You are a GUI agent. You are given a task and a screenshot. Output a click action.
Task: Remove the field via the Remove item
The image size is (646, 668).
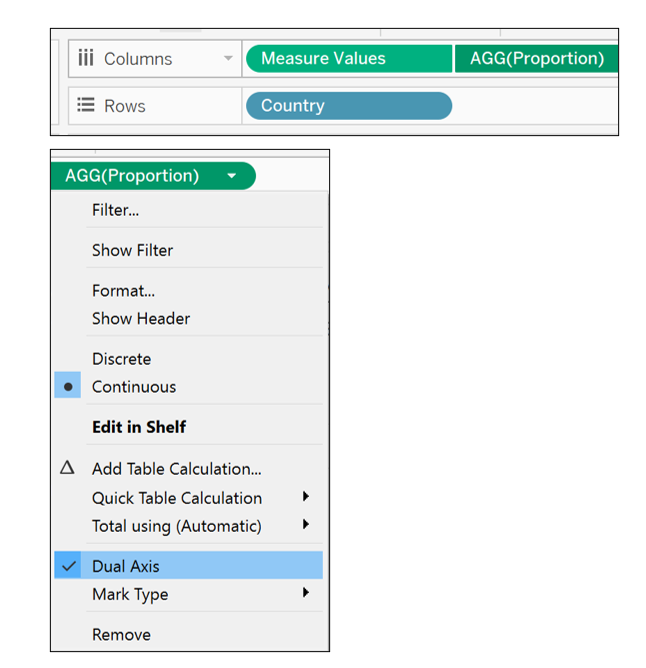point(122,634)
